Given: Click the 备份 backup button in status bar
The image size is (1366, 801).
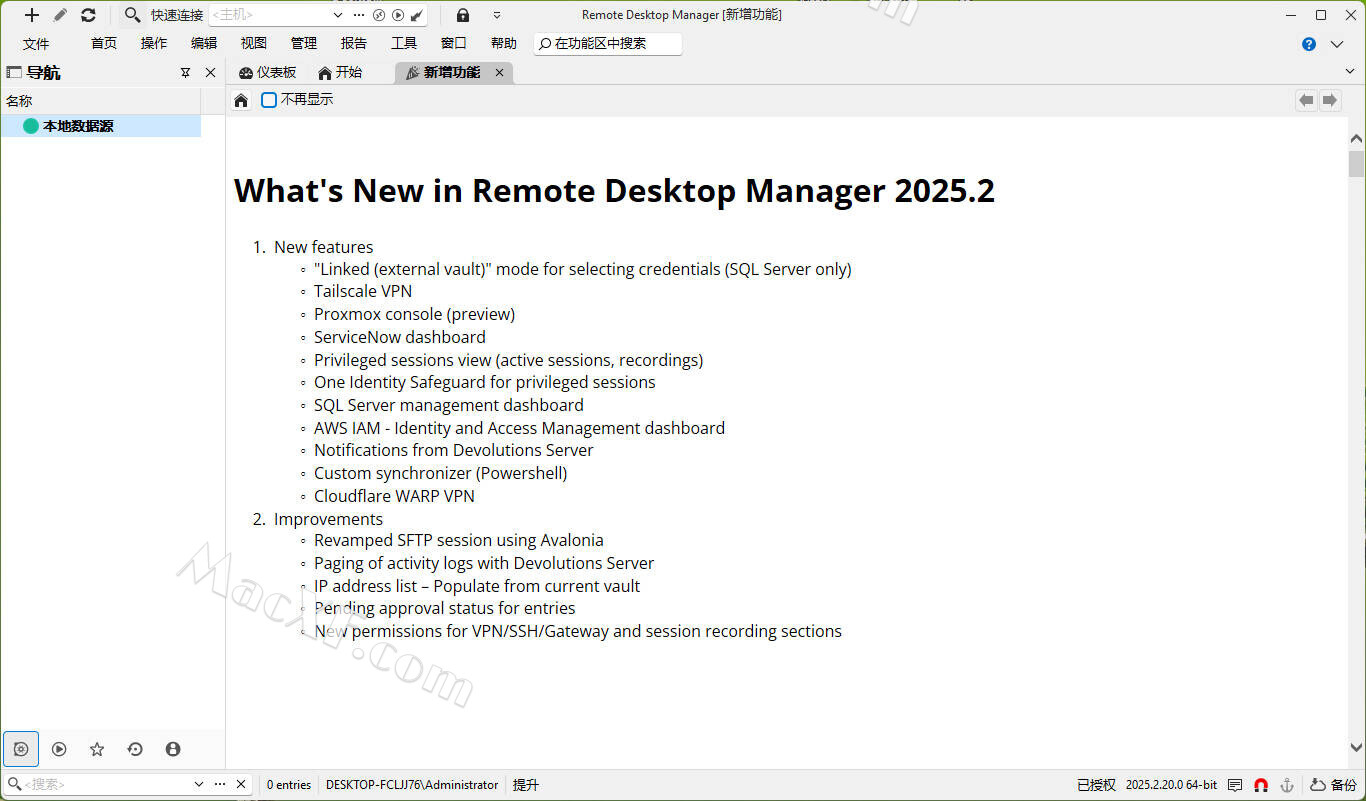Looking at the screenshot, I should point(1333,785).
